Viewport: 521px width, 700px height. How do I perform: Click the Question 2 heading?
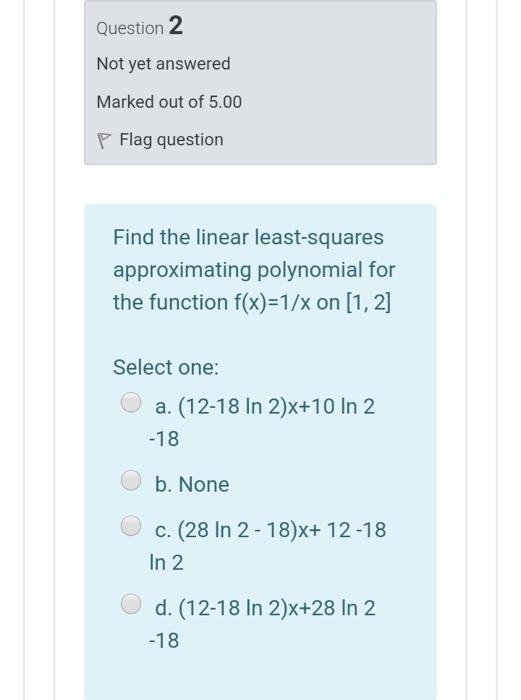point(139,26)
